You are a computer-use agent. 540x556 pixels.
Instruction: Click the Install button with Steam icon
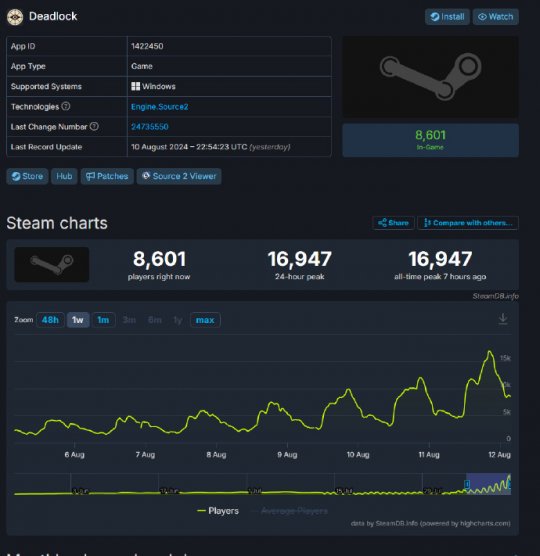(447, 17)
